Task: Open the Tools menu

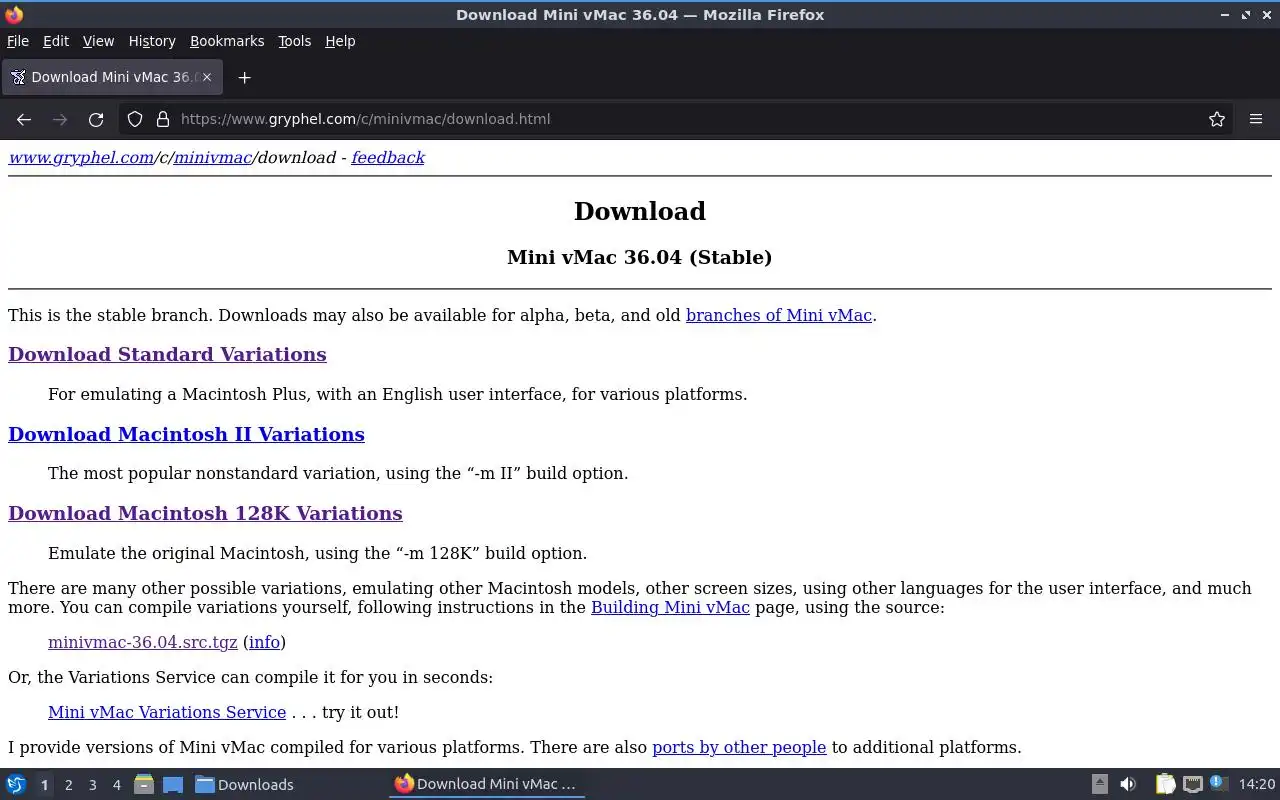Action: click(x=294, y=41)
